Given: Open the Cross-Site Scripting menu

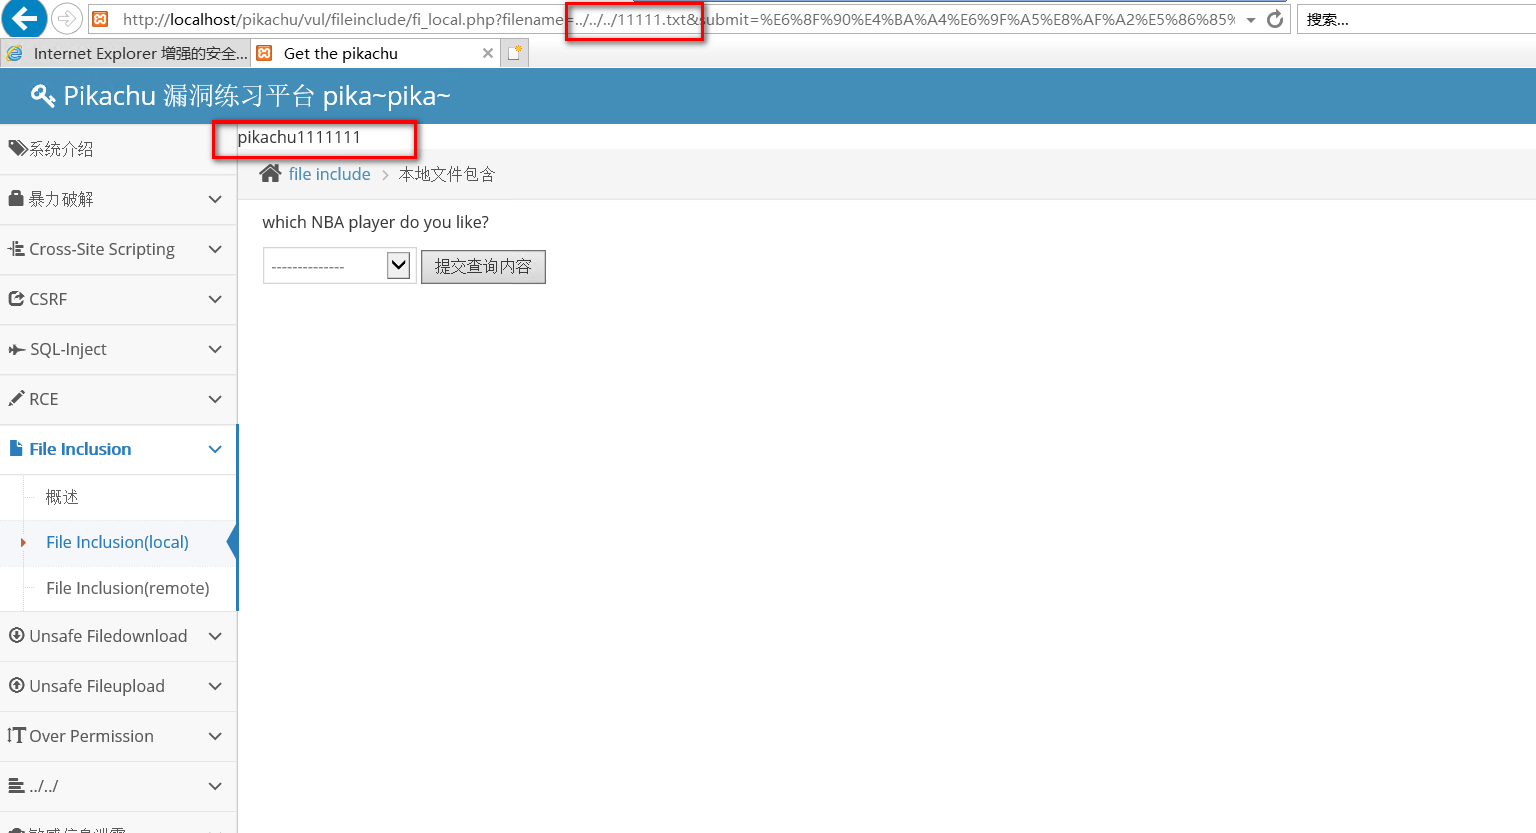Looking at the screenshot, I should (118, 249).
